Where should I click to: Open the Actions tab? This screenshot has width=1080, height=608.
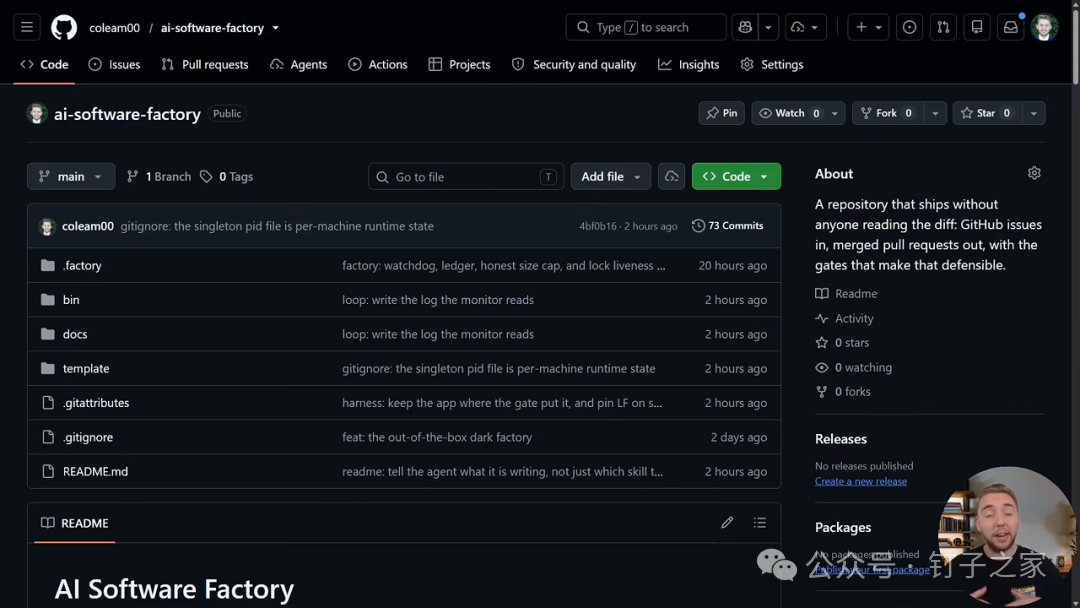[377, 64]
